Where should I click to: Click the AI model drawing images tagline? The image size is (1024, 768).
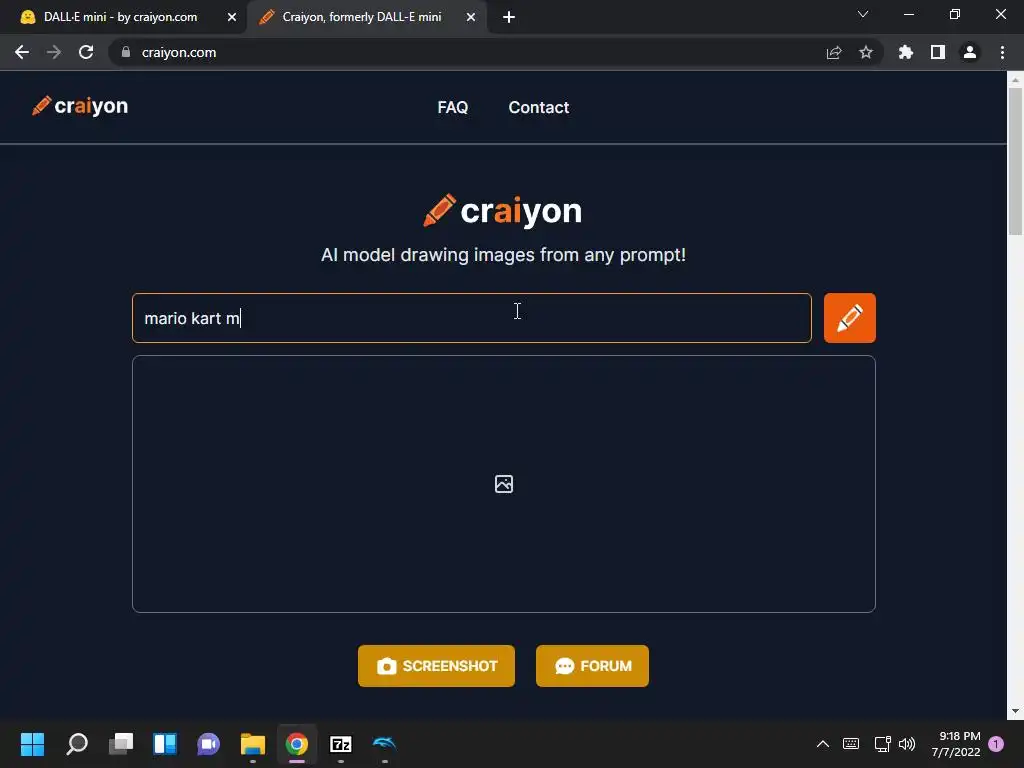[x=504, y=255]
